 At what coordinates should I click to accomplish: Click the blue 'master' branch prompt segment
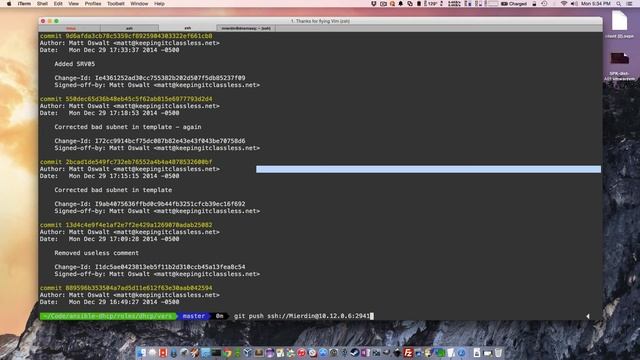pos(193,316)
